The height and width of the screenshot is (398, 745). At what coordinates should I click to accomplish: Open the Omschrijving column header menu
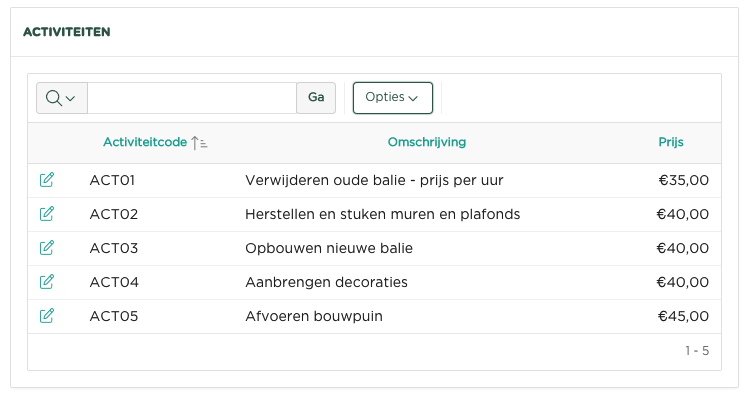click(427, 142)
